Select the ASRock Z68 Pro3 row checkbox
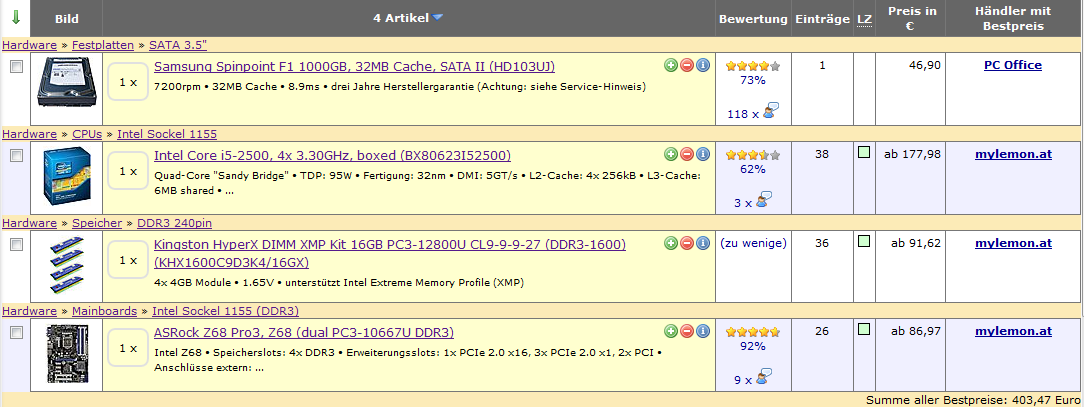 coord(17,332)
